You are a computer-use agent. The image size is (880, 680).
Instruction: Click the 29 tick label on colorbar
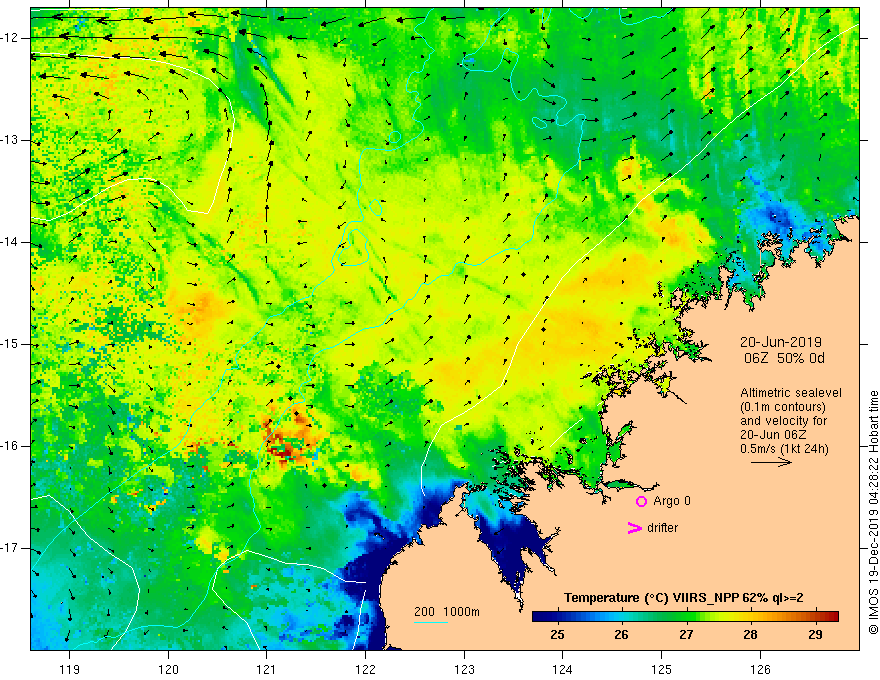click(815, 635)
